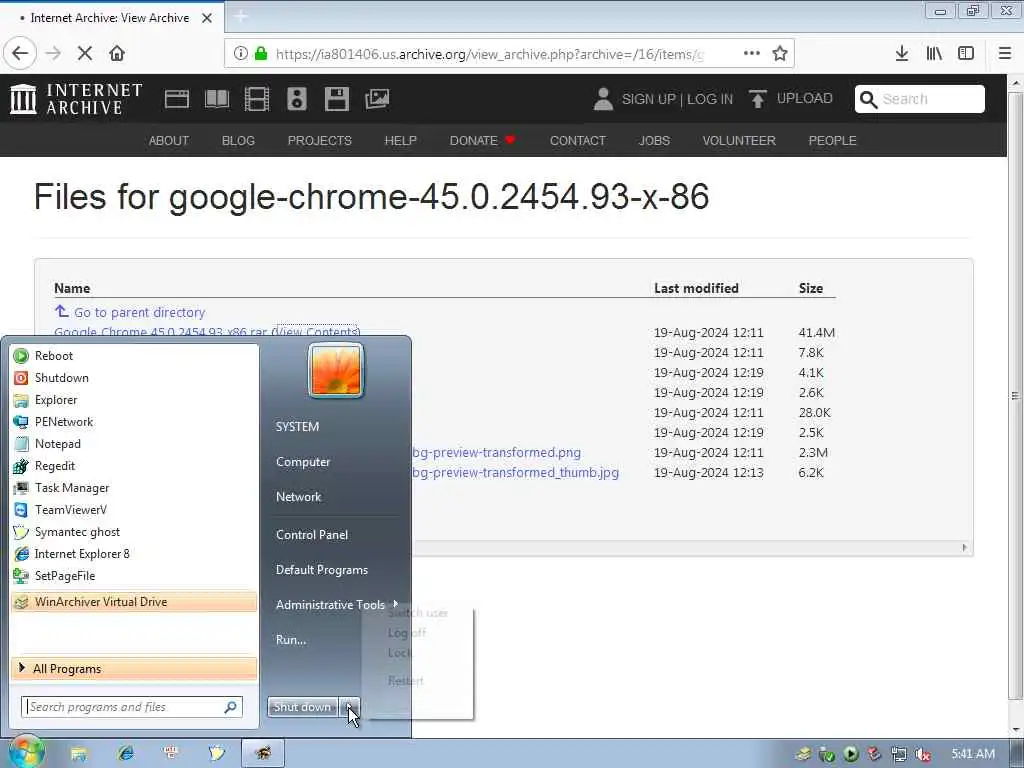
Task: Open Internet Explorer from the taskbar
Action: tap(125, 754)
